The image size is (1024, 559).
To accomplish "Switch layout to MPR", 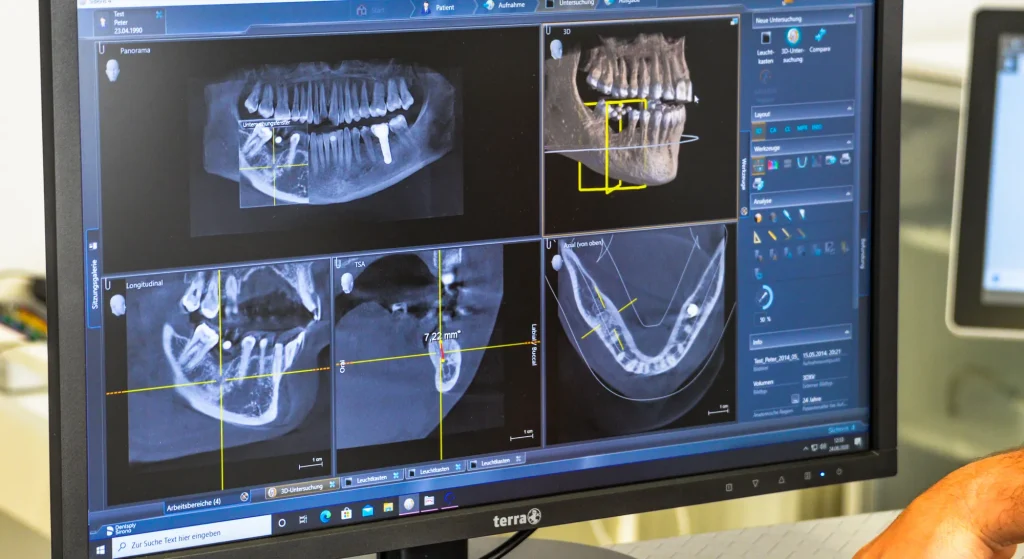I will point(802,128).
